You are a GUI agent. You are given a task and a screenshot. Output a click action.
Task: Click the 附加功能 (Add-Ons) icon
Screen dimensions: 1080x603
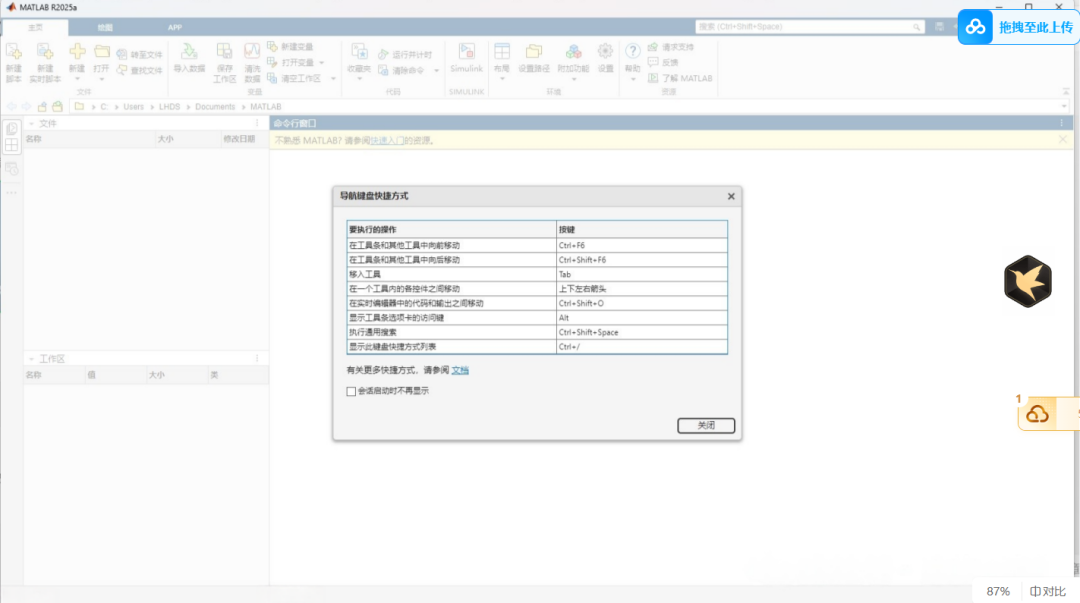coord(573,52)
